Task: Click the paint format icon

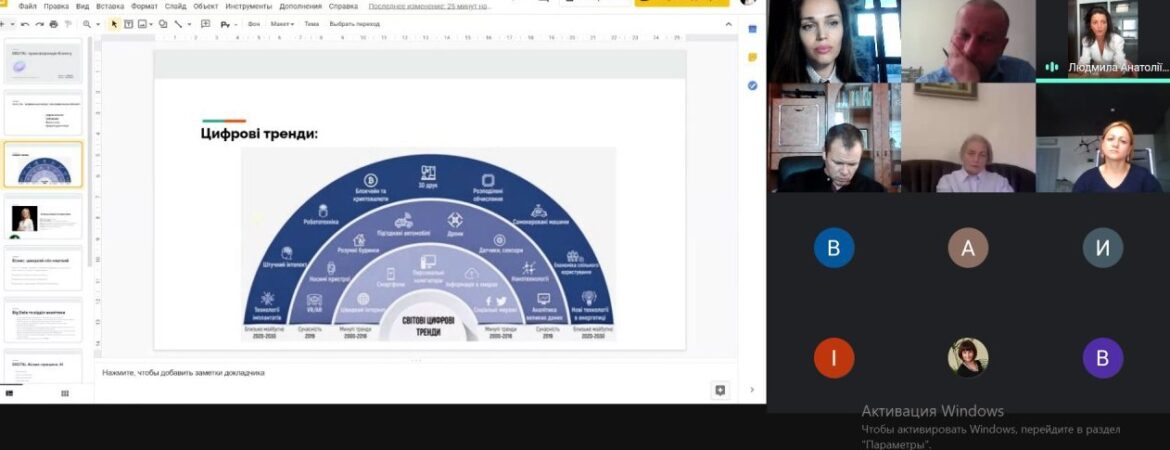Action: (68, 24)
